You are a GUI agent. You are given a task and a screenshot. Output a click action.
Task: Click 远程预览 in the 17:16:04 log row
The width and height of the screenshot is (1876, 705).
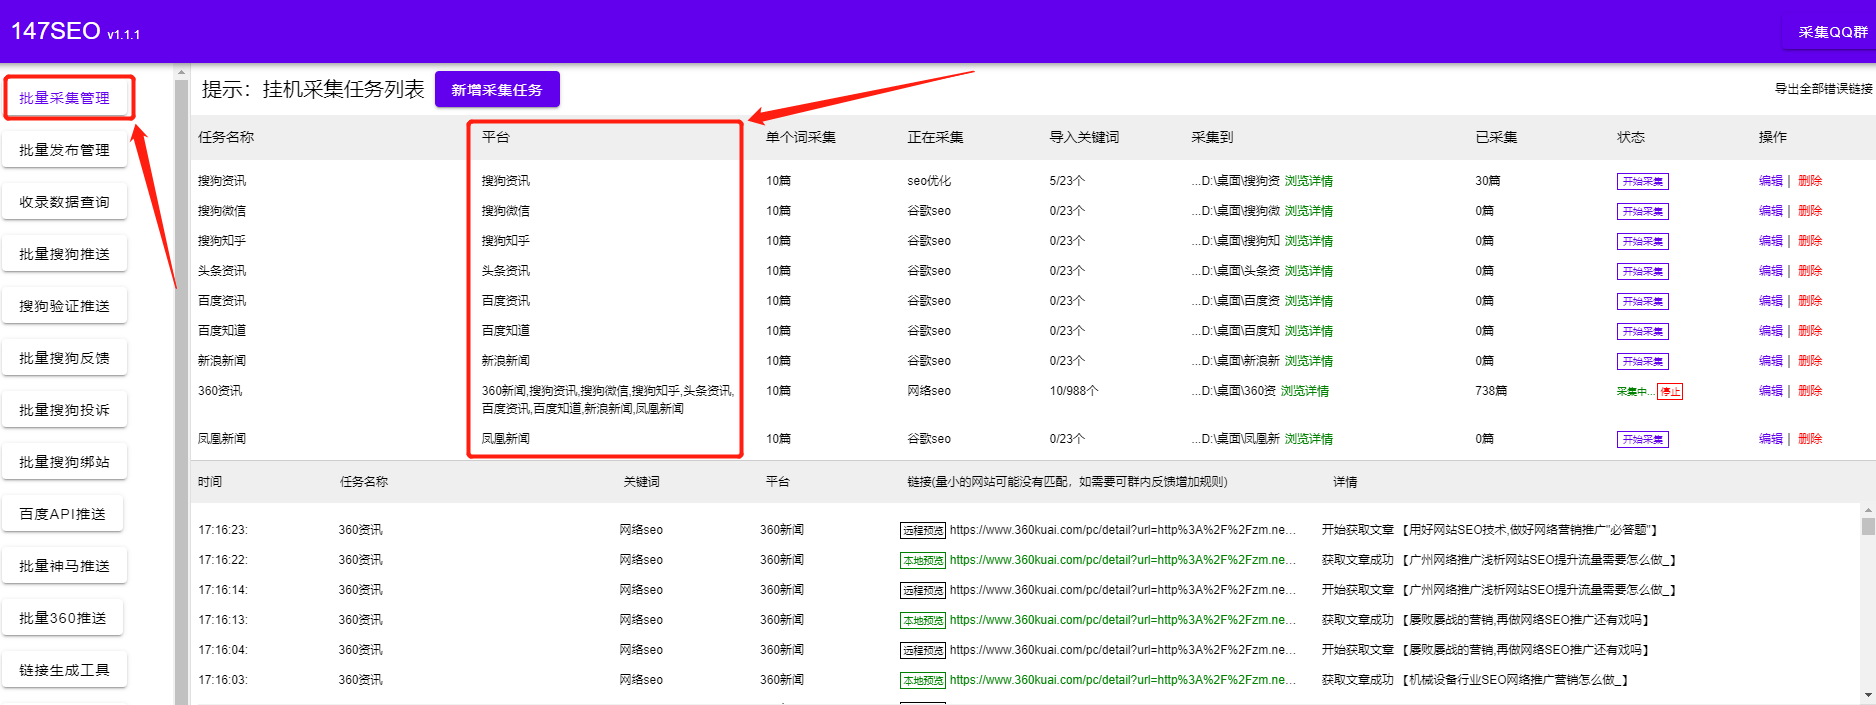922,651
